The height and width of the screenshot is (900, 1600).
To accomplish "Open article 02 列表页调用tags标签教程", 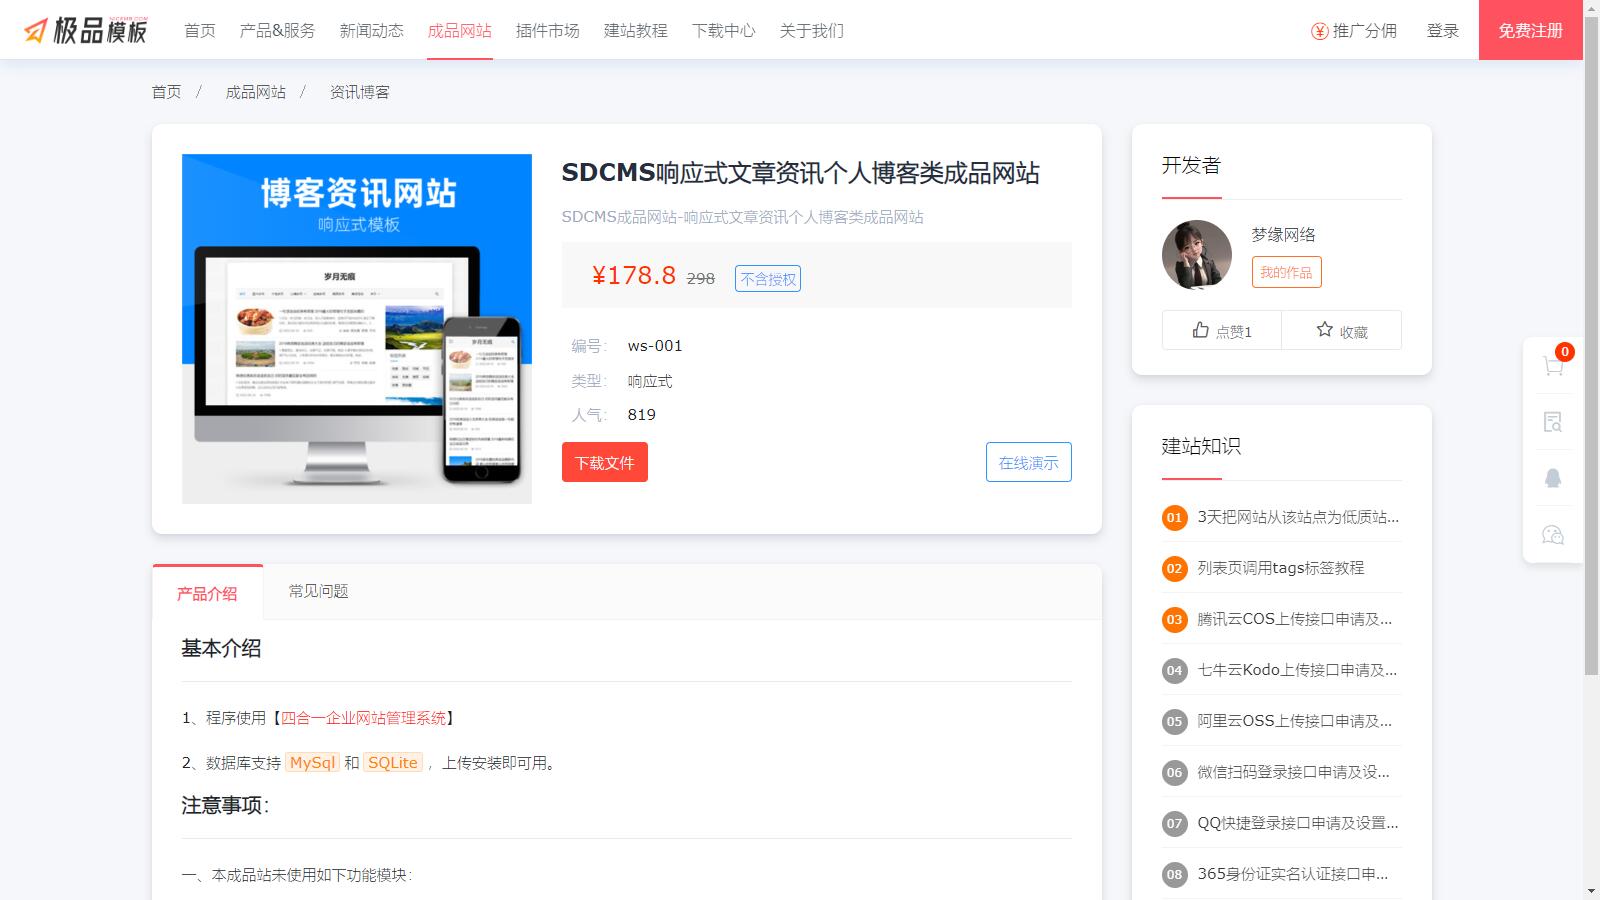I will [x=1282, y=568].
